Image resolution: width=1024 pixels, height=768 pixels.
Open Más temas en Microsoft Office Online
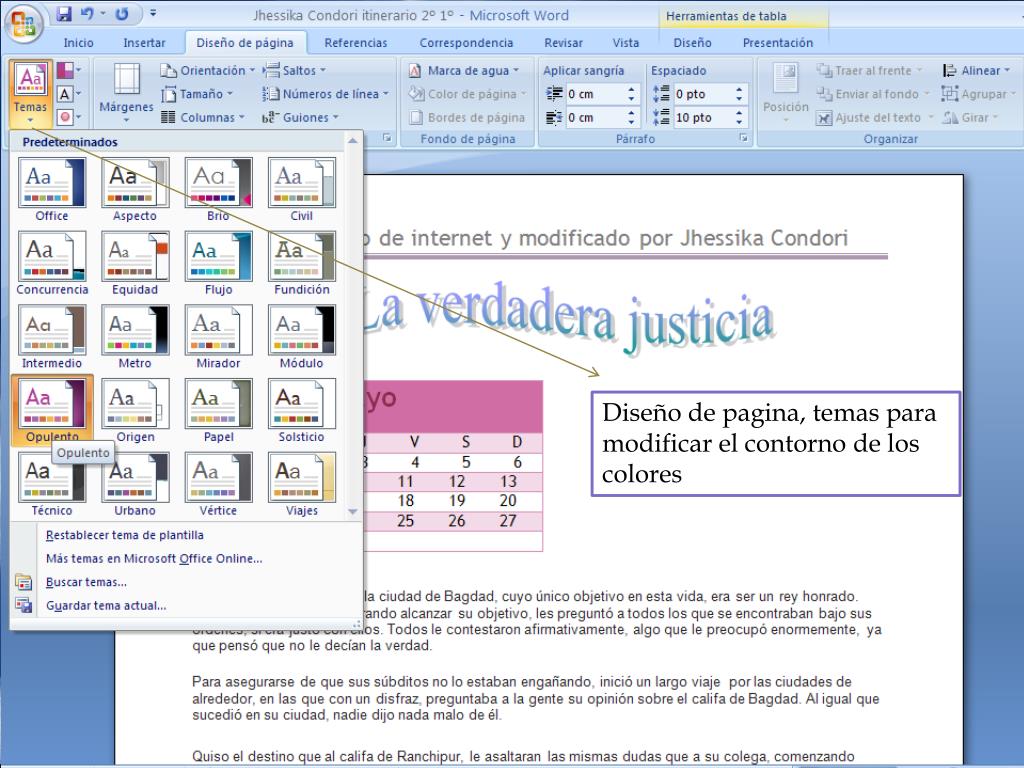pos(154,558)
